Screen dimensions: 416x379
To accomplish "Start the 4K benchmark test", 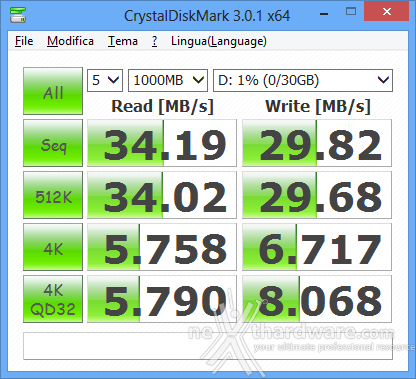I will [x=53, y=247].
